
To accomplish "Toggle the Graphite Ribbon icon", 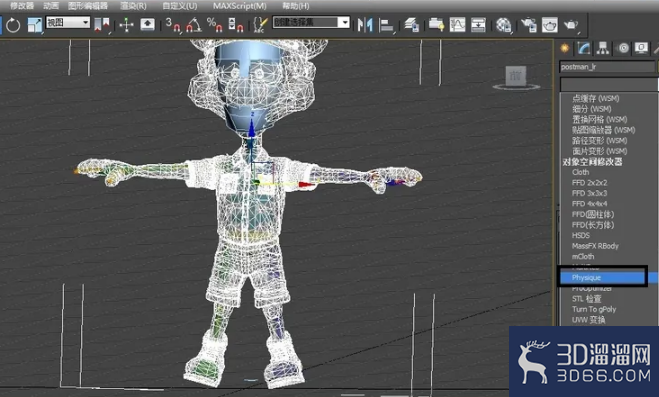I will [x=436, y=25].
